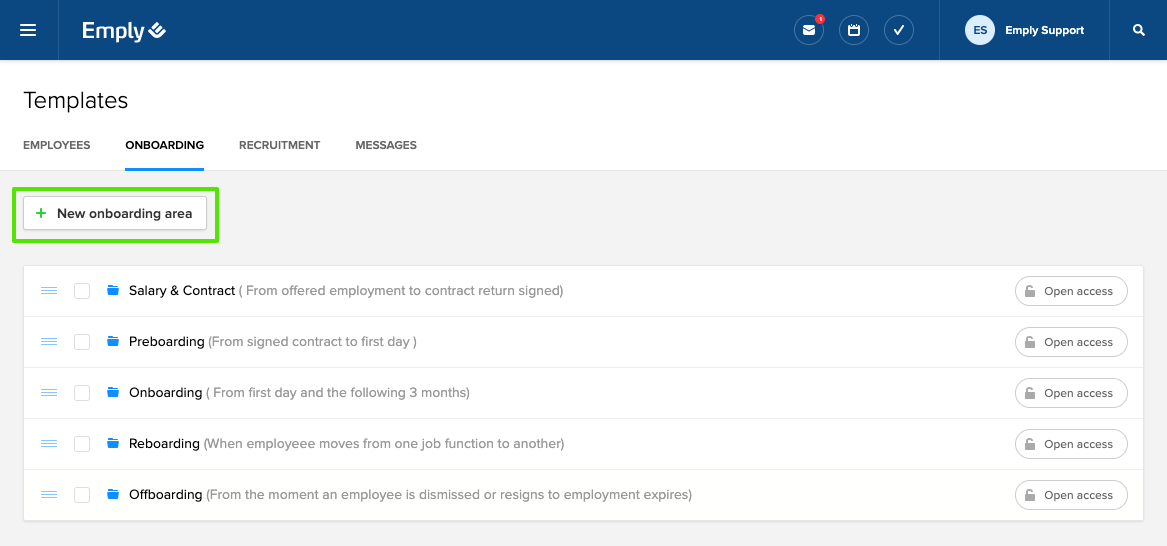Screen dimensions: 1167x546
Task: Tick the Salary & Contract checkbox
Action: tap(82, 291)
